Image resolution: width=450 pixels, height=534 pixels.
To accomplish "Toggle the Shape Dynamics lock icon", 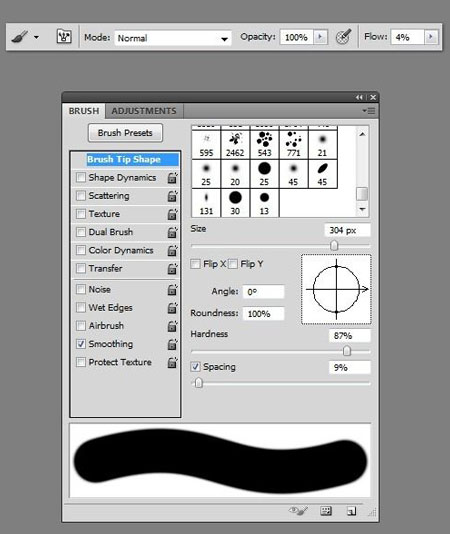I will [x=173, y=178].
